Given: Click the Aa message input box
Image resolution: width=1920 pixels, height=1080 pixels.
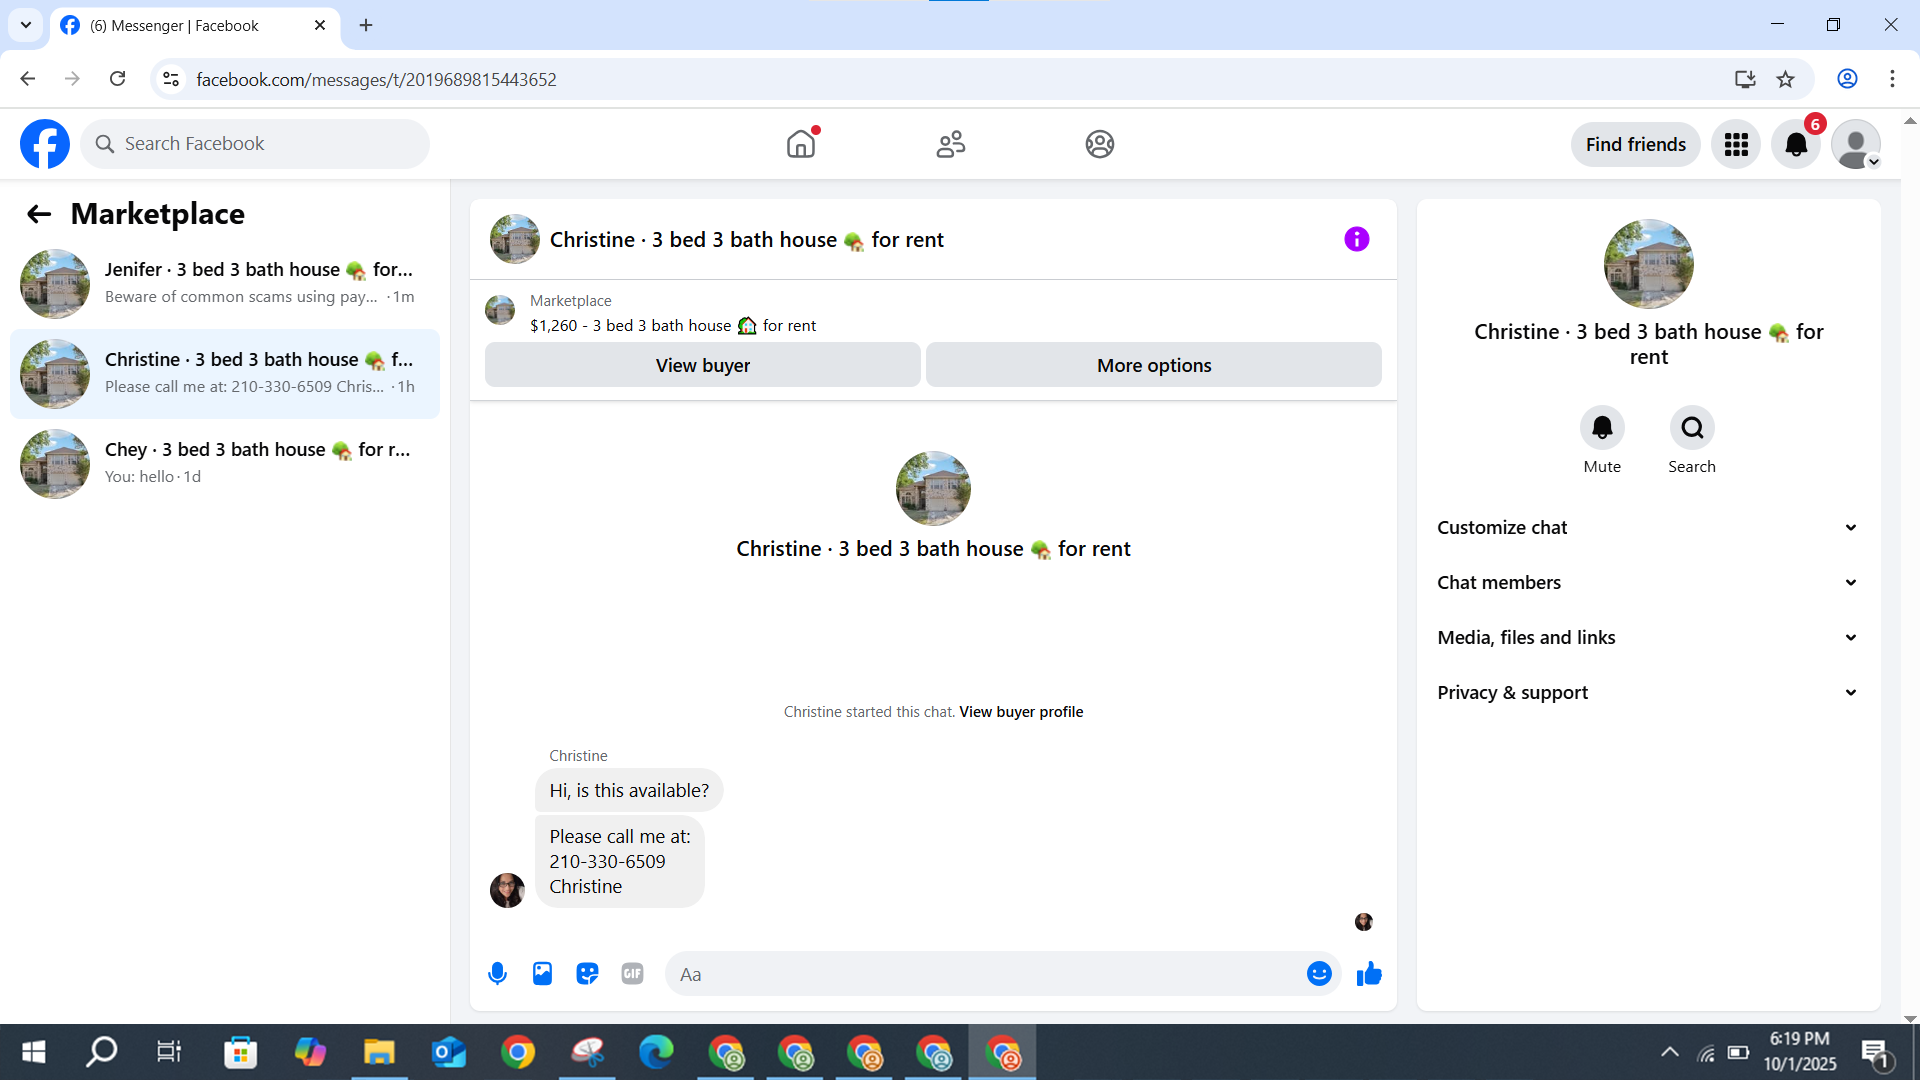Looking at the screenshot, I should [x=985, y=974].
